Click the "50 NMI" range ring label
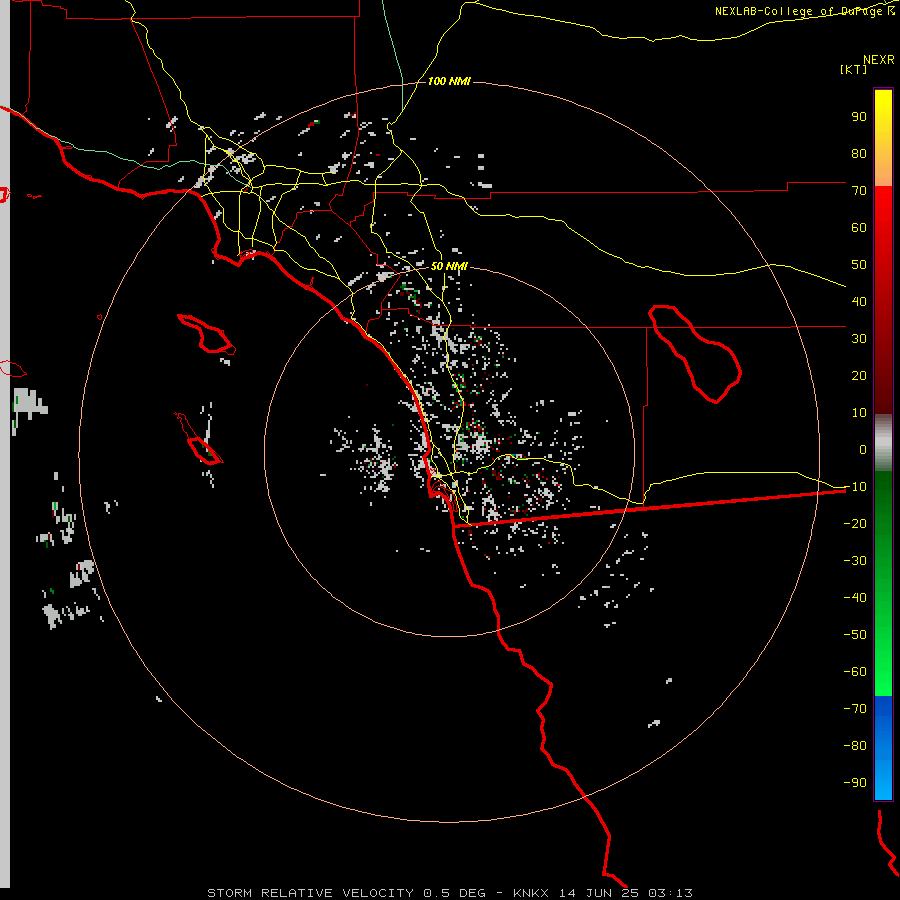The image size is (900, 900). (x=449, y=266)
